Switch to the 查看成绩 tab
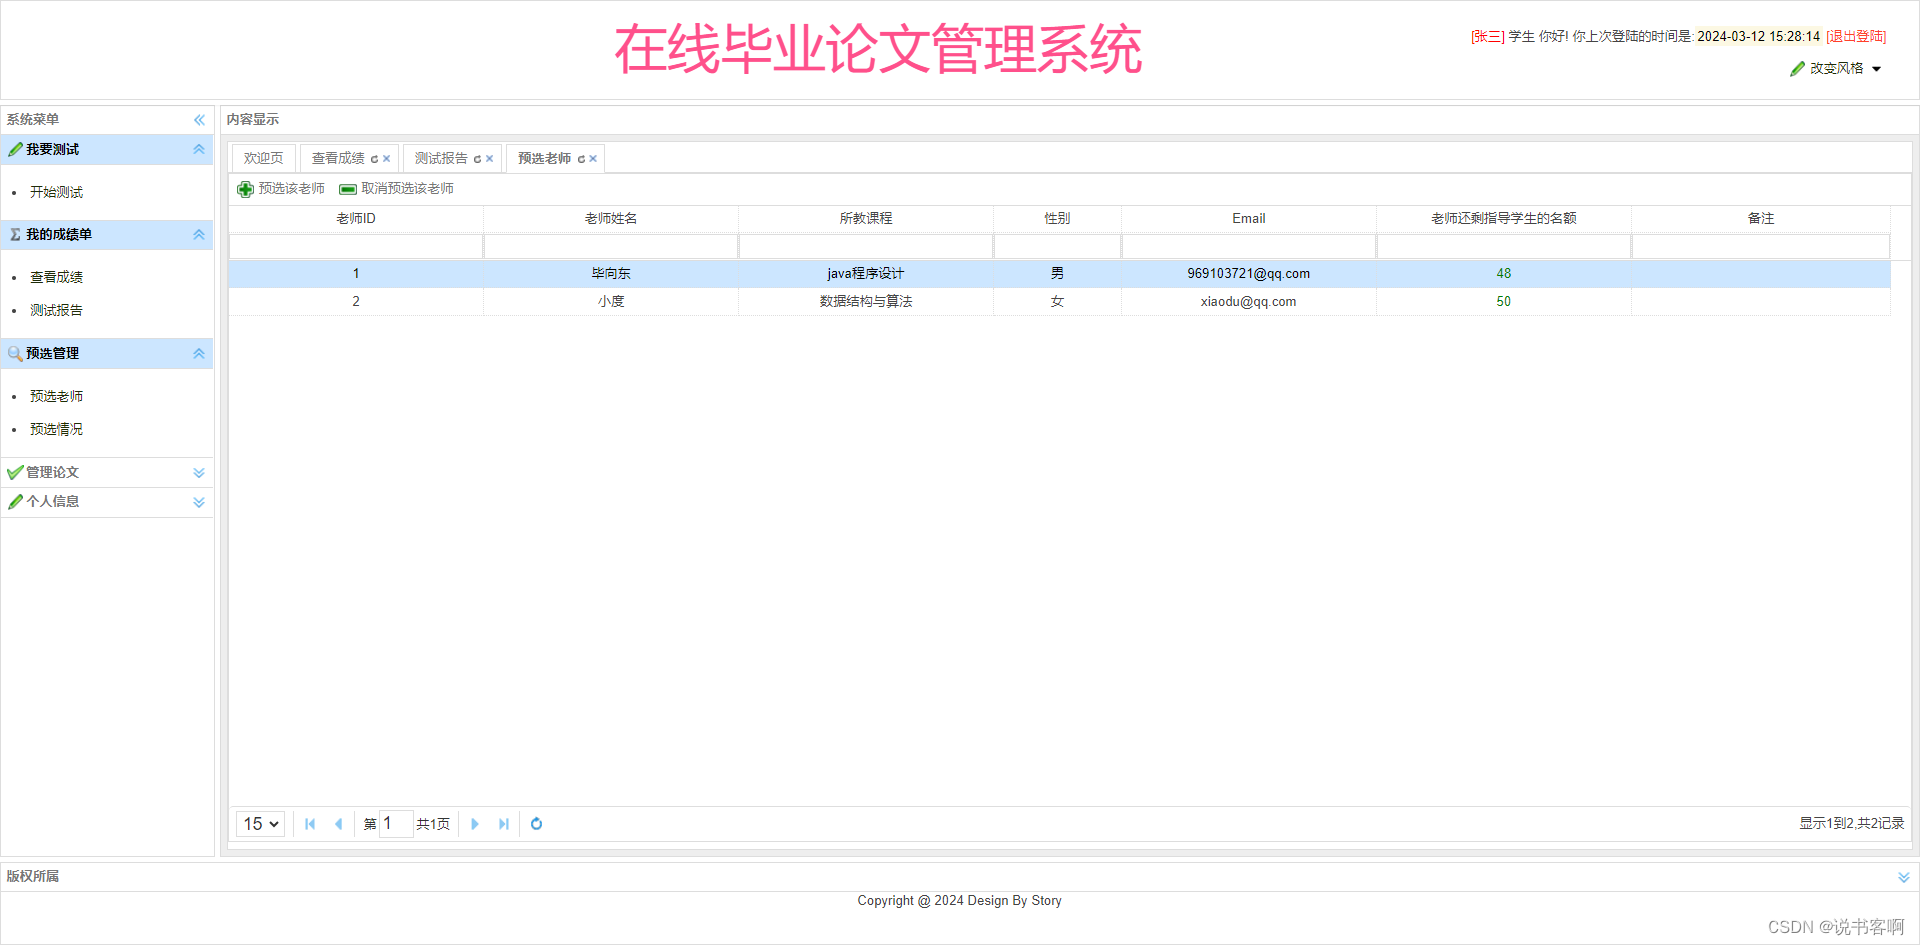Image resolution: width=1920 pixels, height=945 pixels. pyautogui.click(x=338, y=158)
